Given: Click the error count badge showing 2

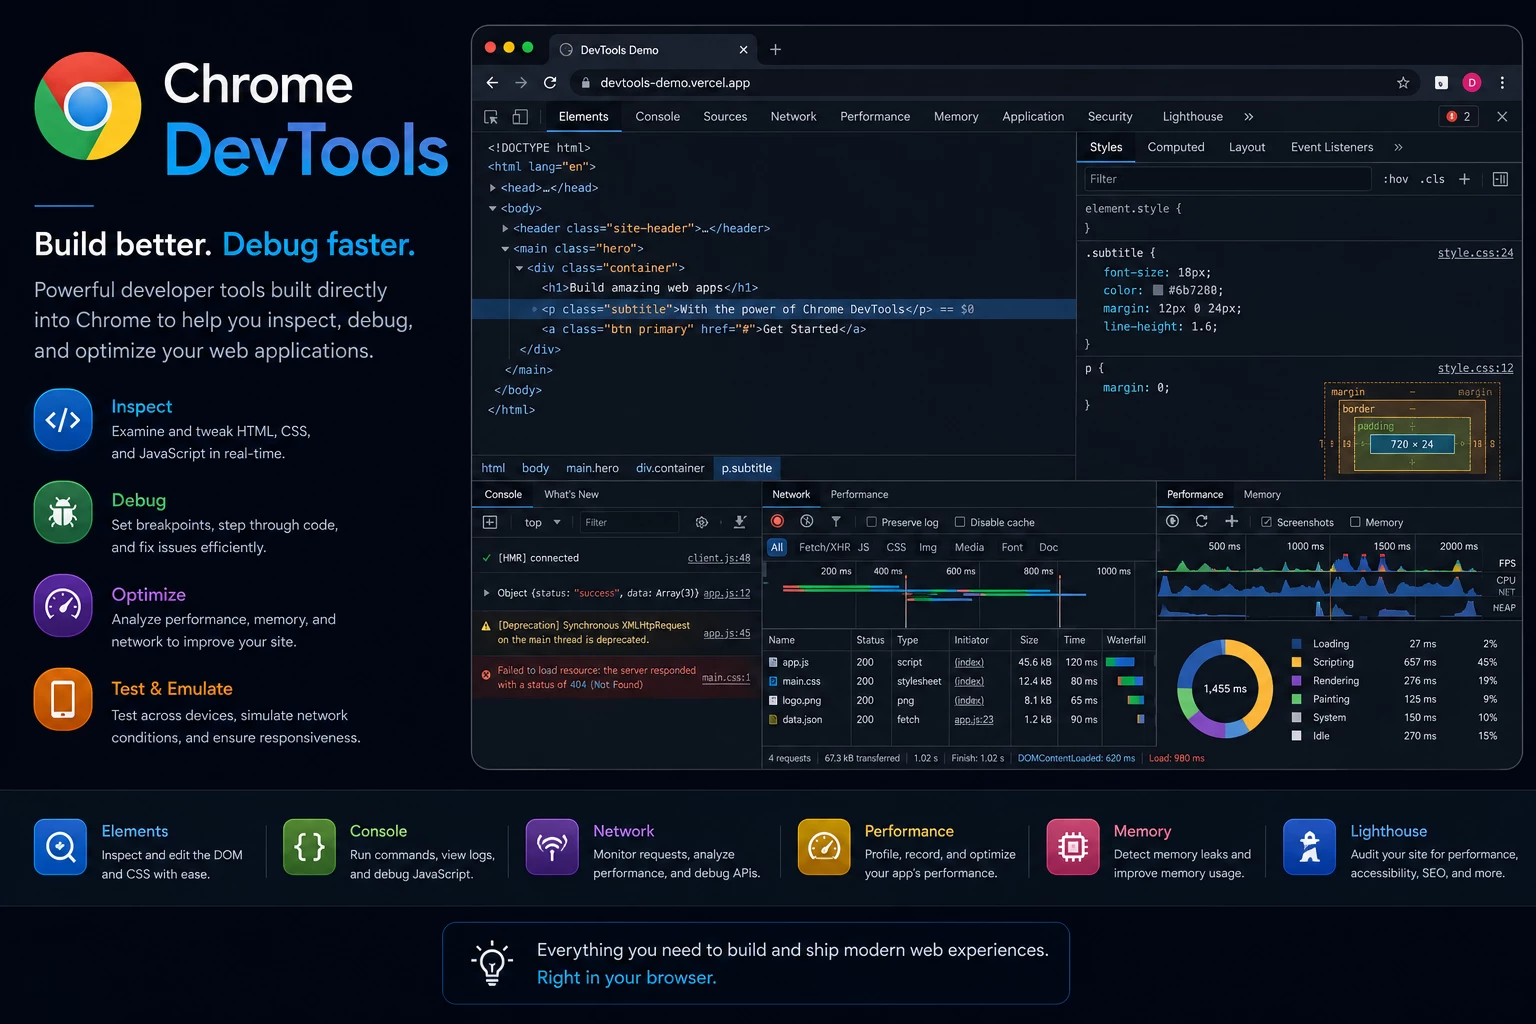Looking at the screenshot, I should (1459, 117).
